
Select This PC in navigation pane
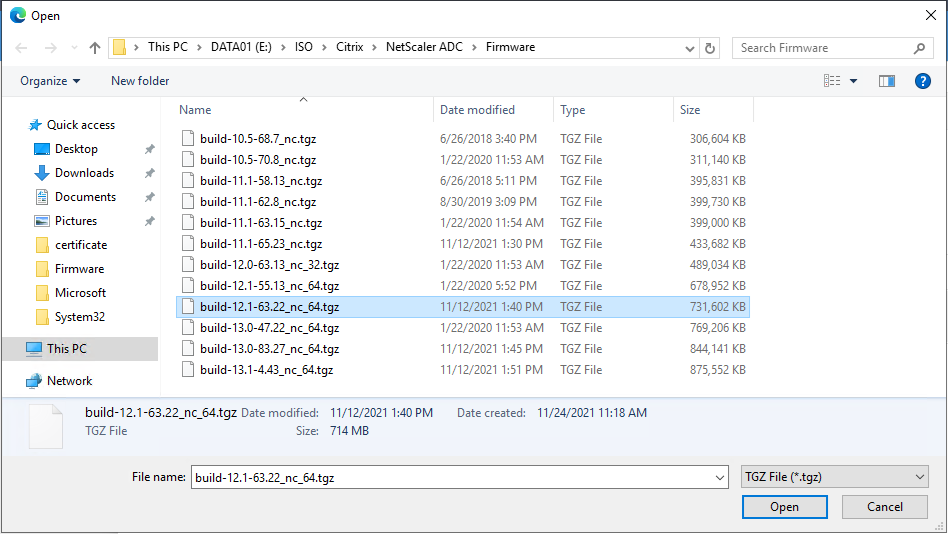pos(66,349)
